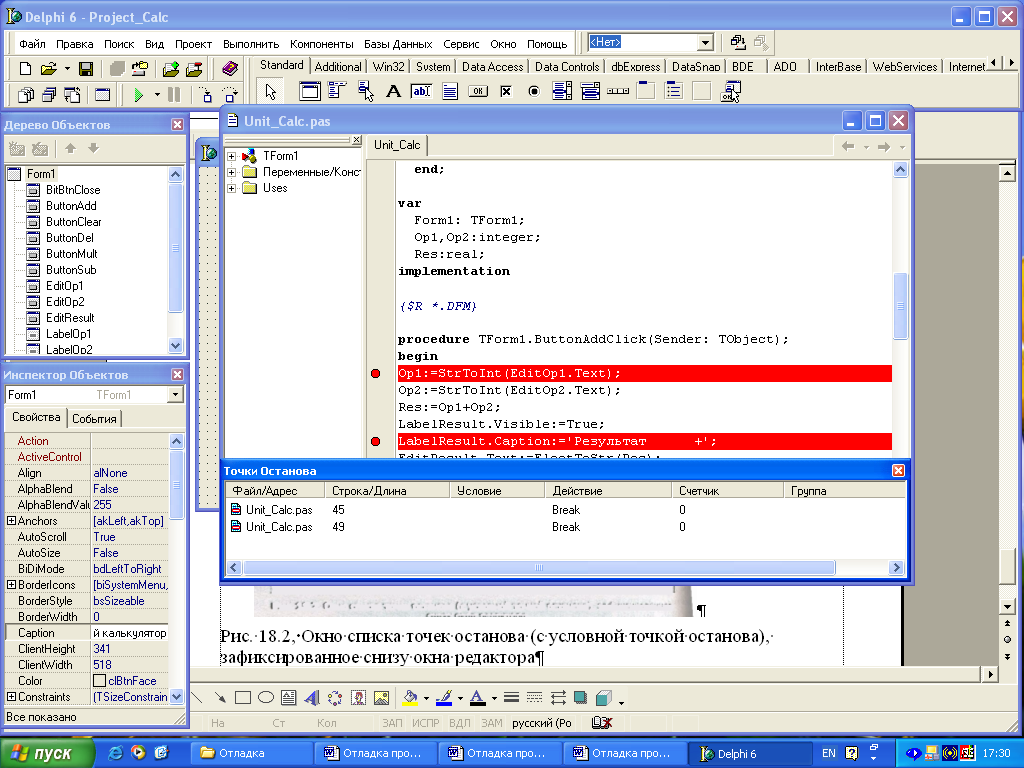The image size is (1024, 768).
Task: Switch to the Additional palette tab
Action: point(338,67)
